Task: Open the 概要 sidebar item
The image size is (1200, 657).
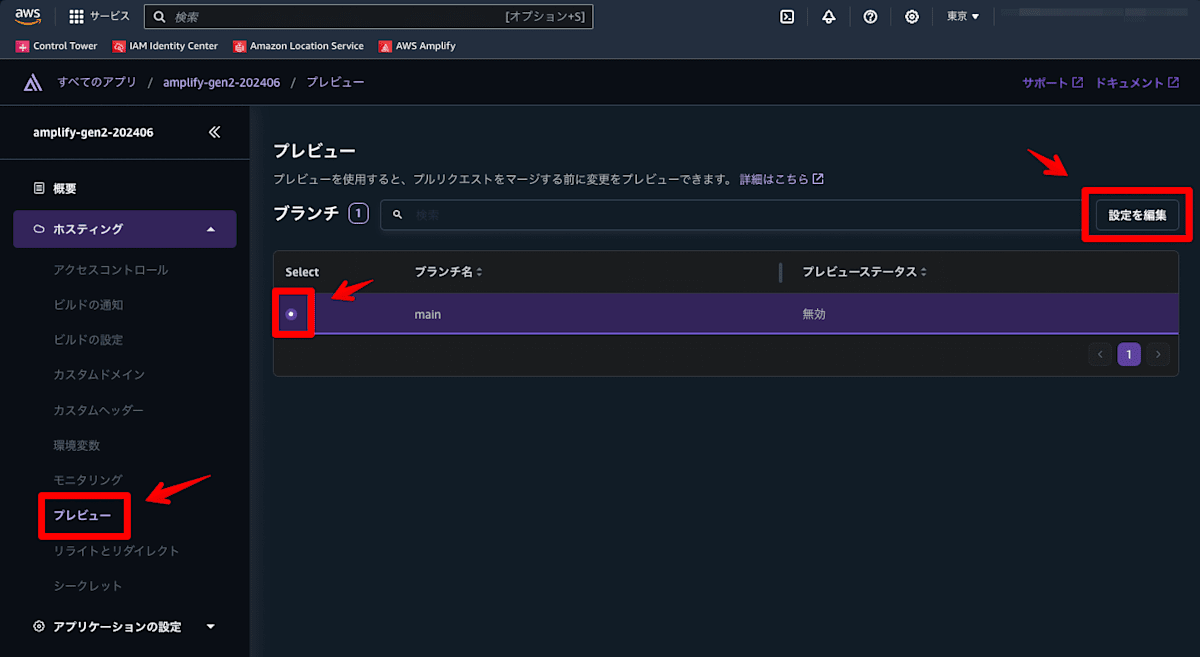Action: click(65, 188)
